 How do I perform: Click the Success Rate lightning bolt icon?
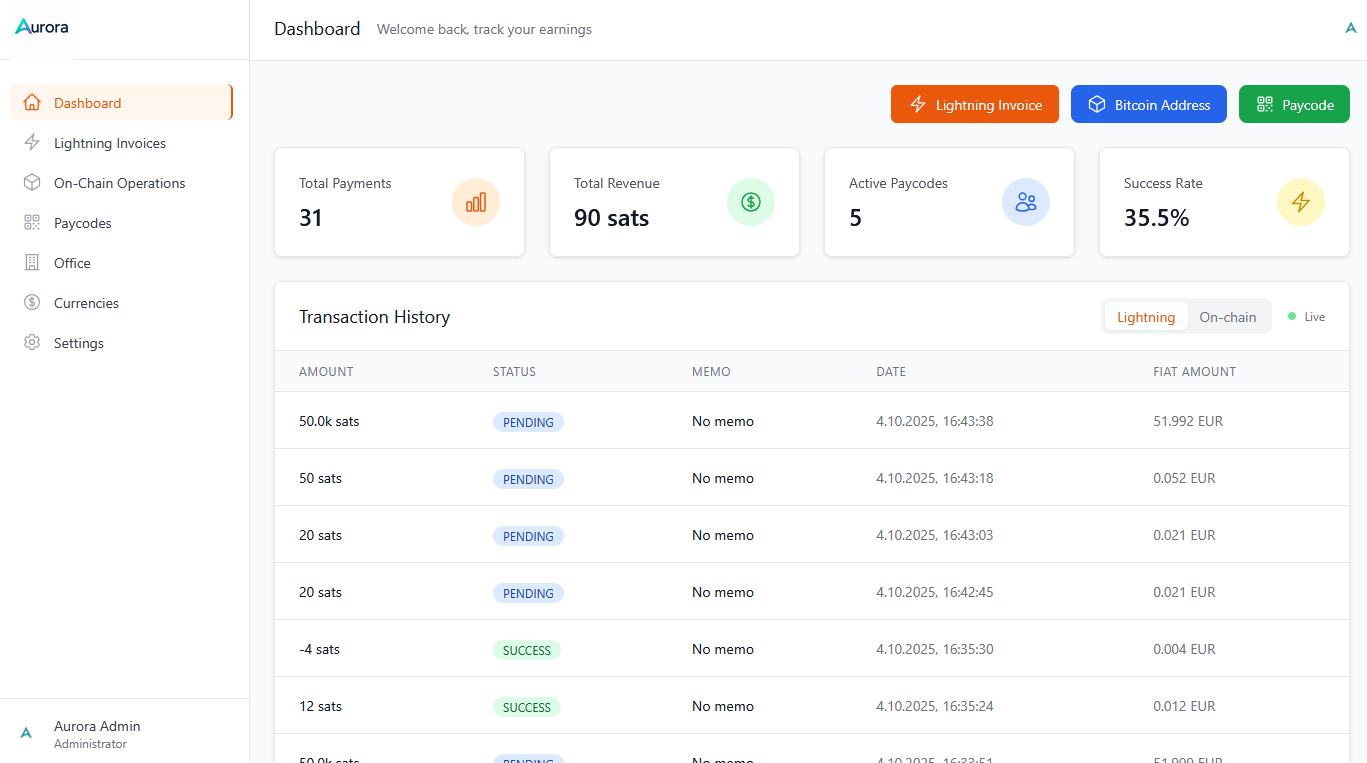pyautogui.click(x=1300, y=202)
